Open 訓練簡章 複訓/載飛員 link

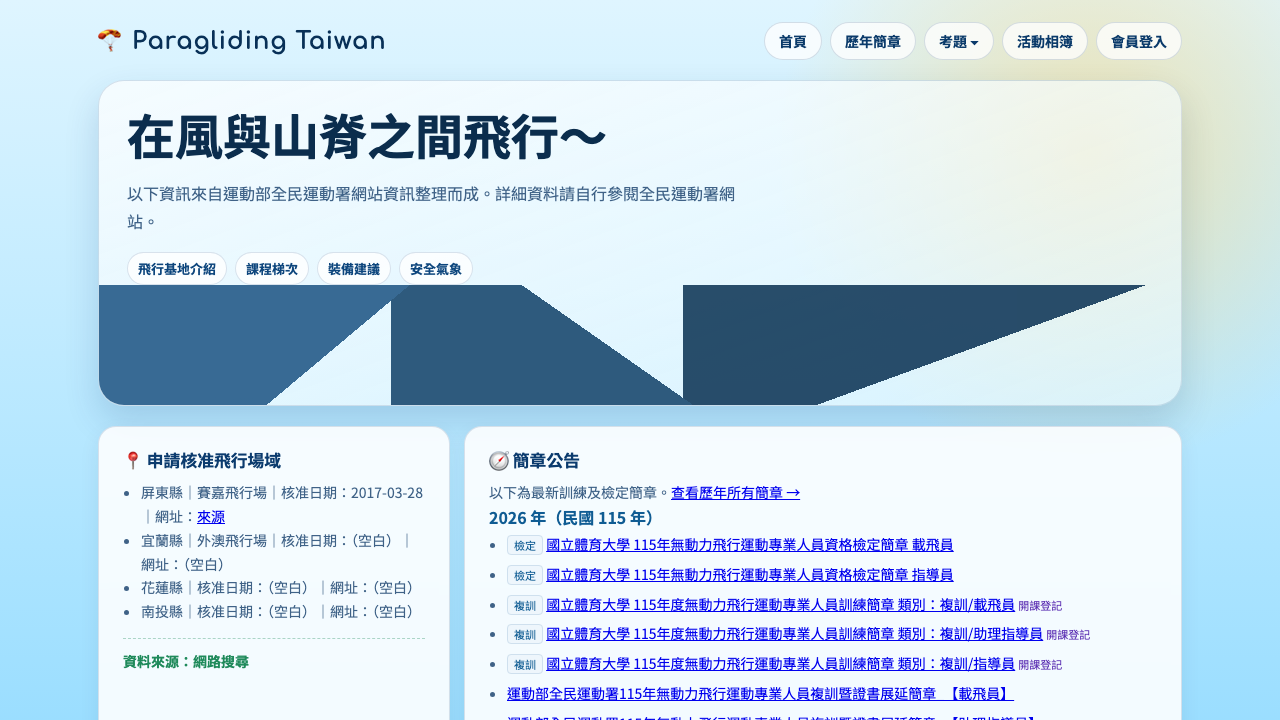click(780, 605)
